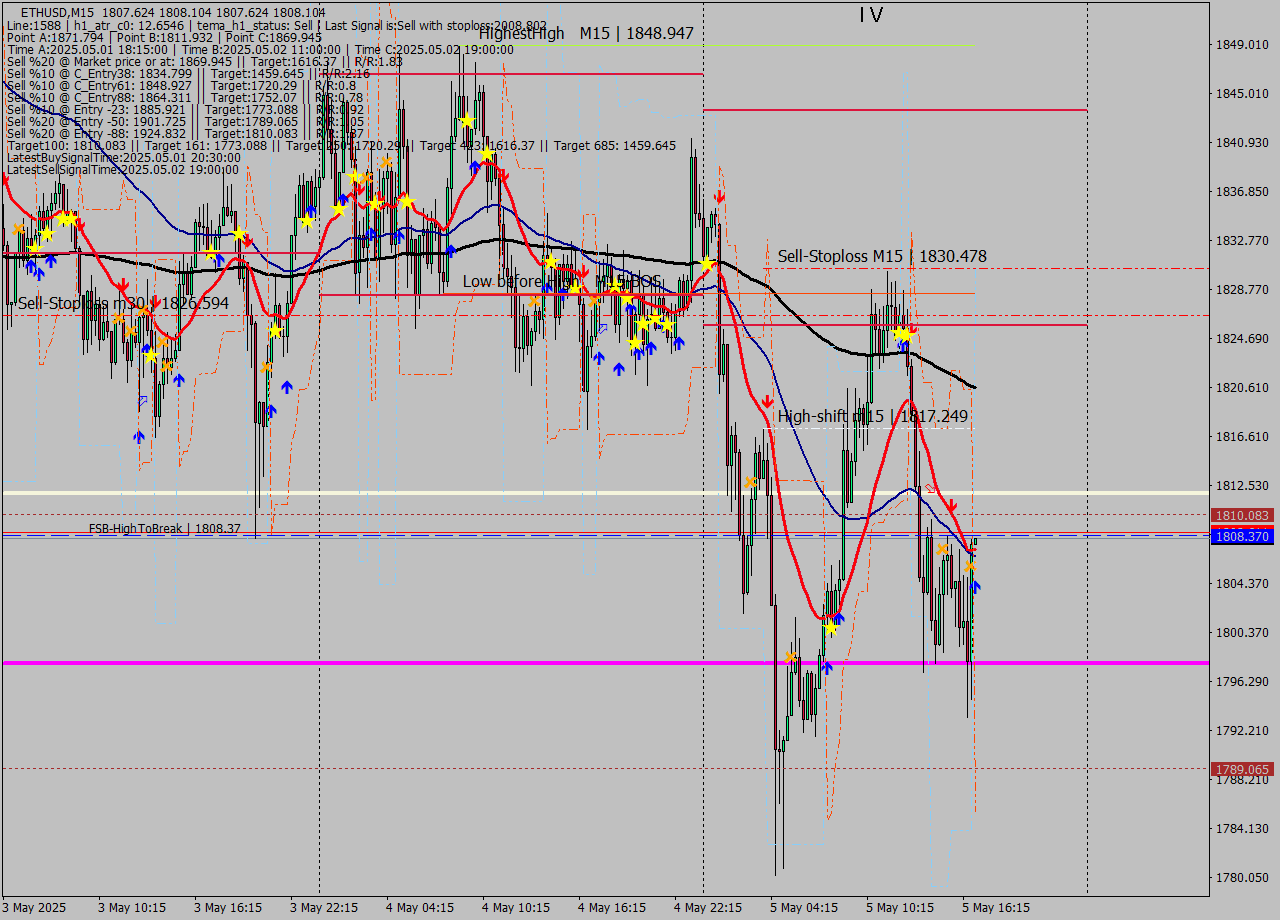The width and height of the screenshot is (1280, 920).
Task: Click the 5 May 04:15 time axis label
Action: 804,908
